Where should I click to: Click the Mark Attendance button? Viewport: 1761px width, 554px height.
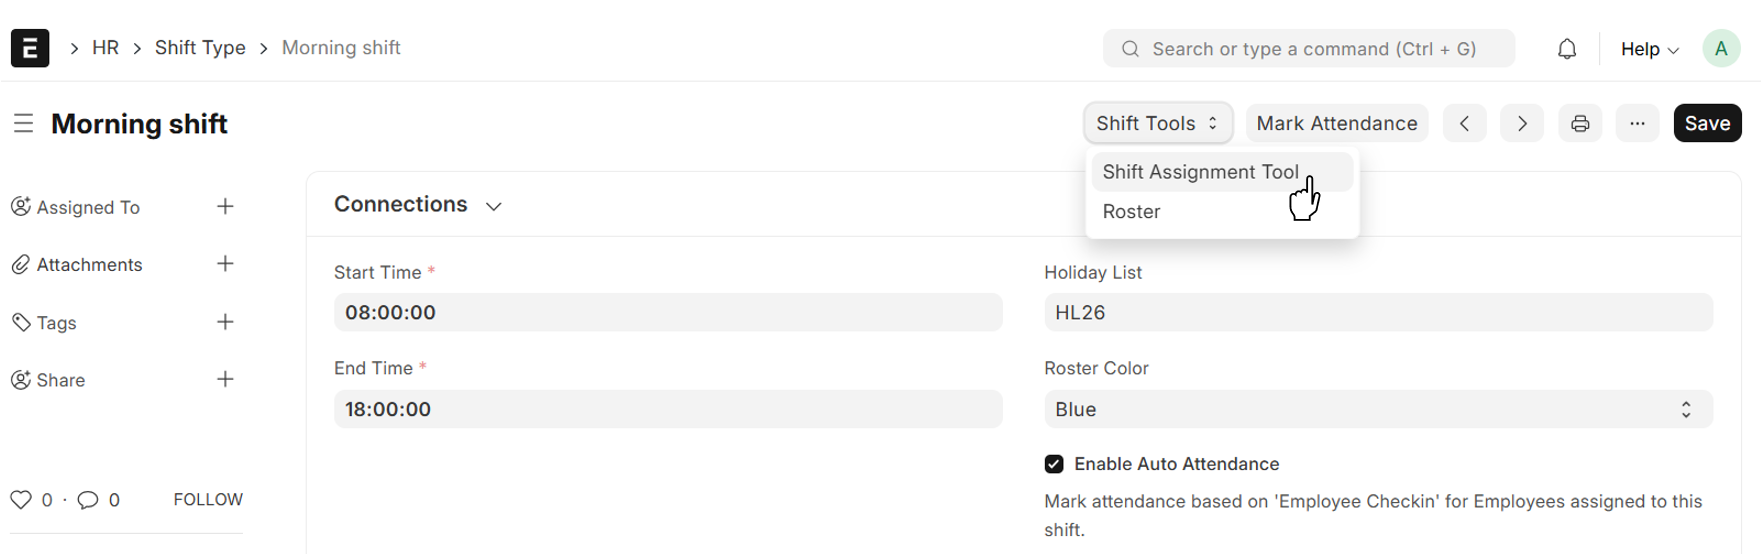(1336, 124)
